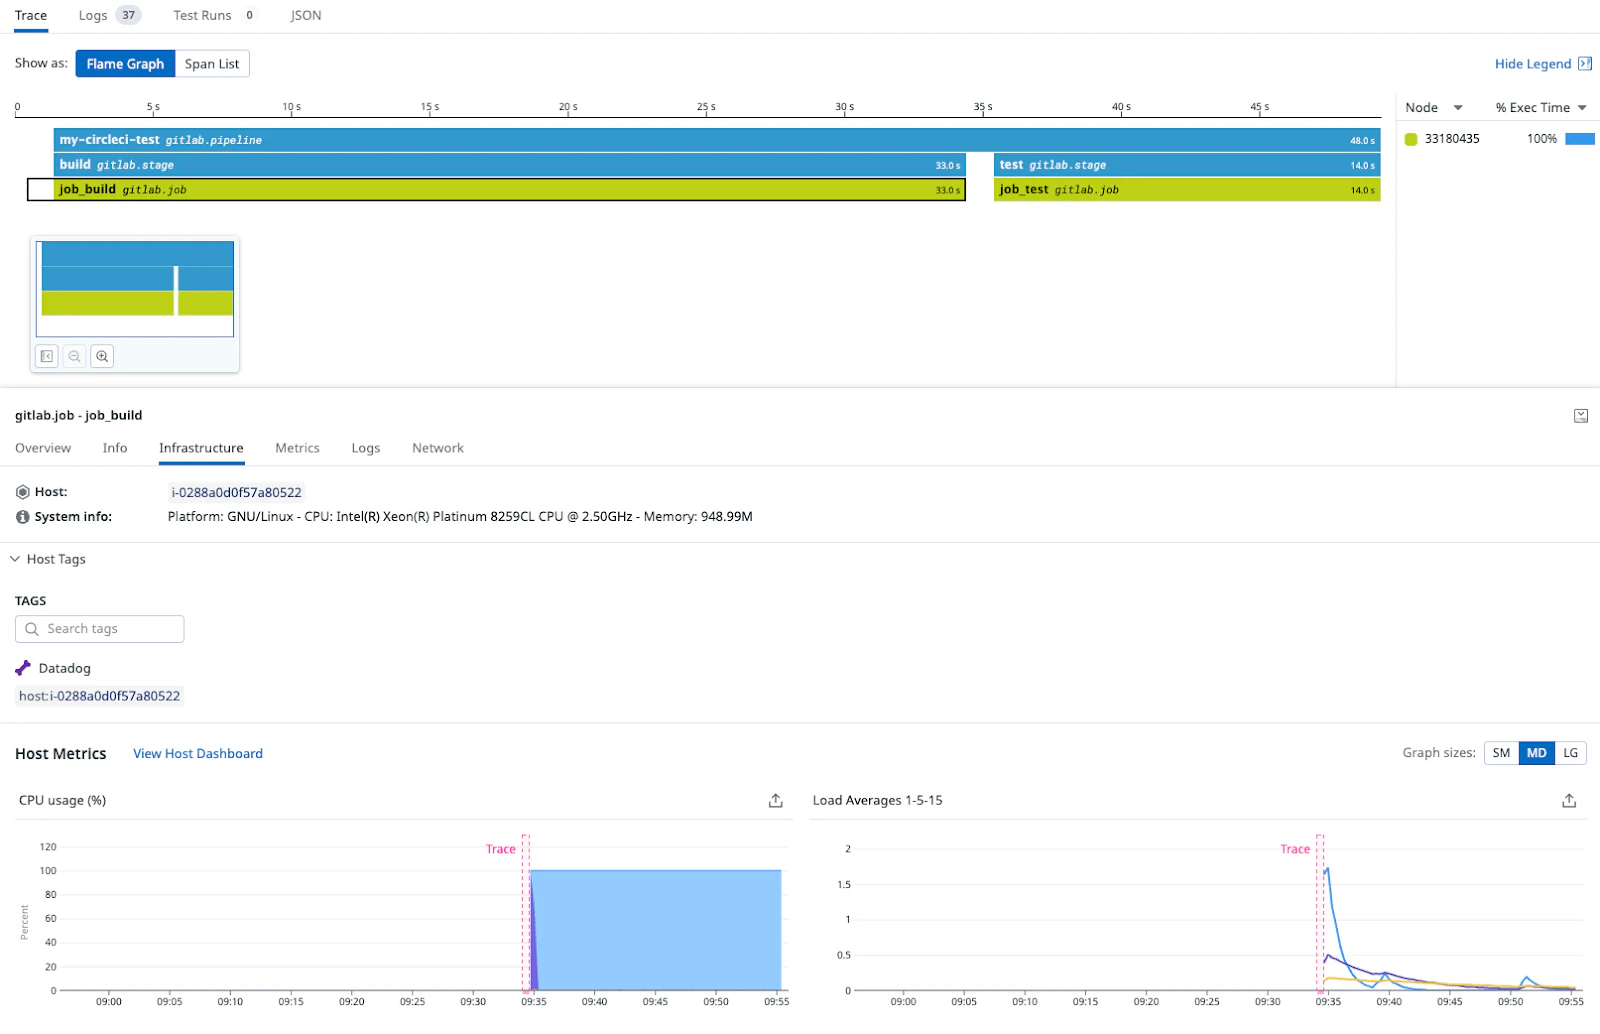Screen dimensions: 1600x1034
Task: Open the Logs tab with 37 entries
Action: point(110,16)
